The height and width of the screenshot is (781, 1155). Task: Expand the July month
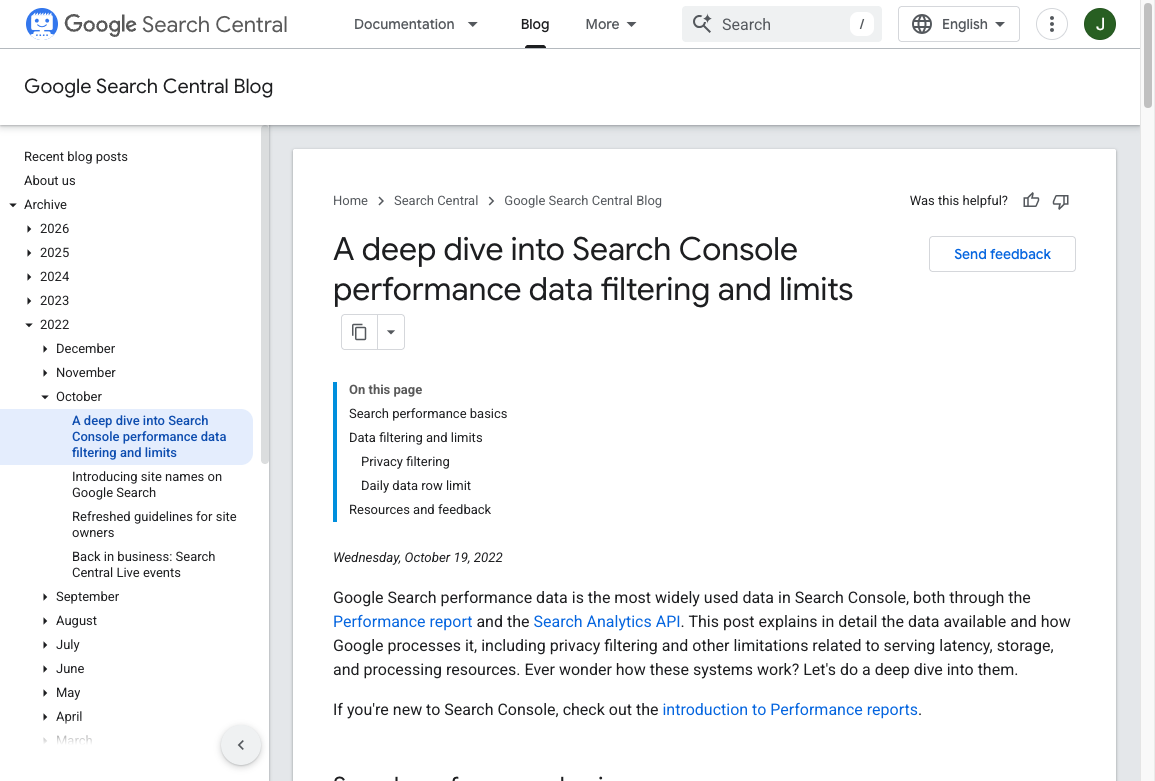pyautogui.click(x=45, y=645)
